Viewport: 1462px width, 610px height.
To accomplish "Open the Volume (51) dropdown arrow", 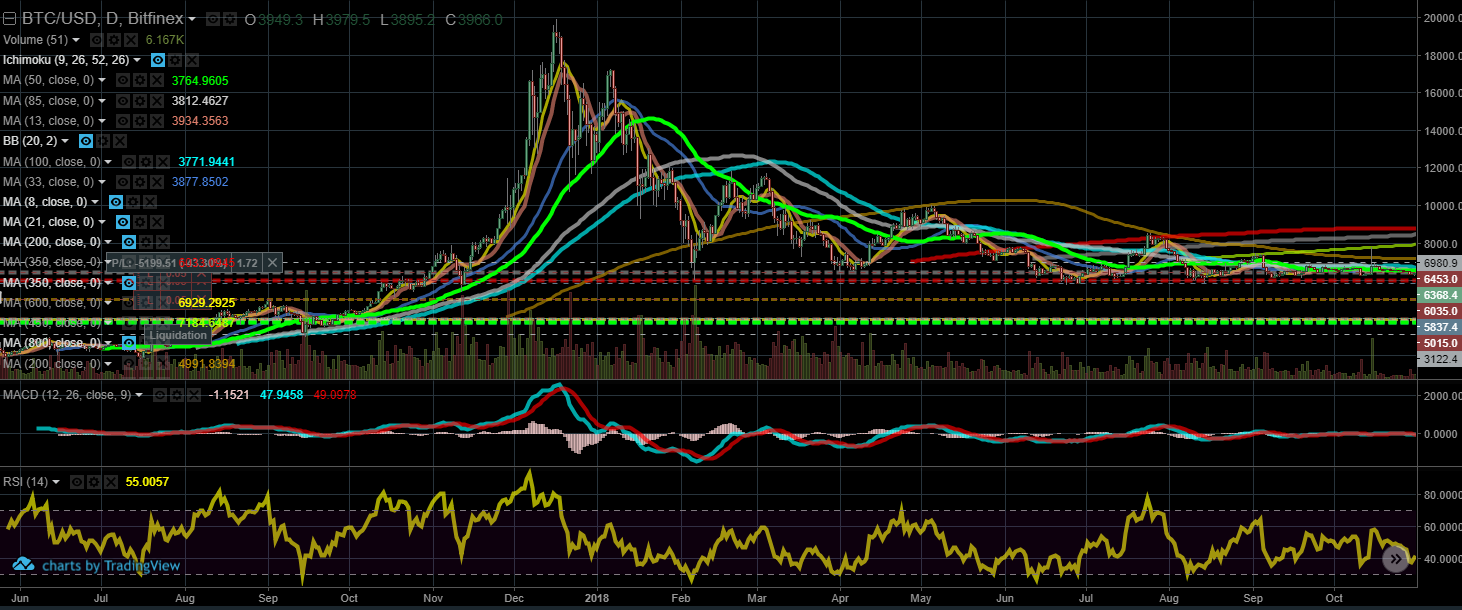I will click(76, 40).
